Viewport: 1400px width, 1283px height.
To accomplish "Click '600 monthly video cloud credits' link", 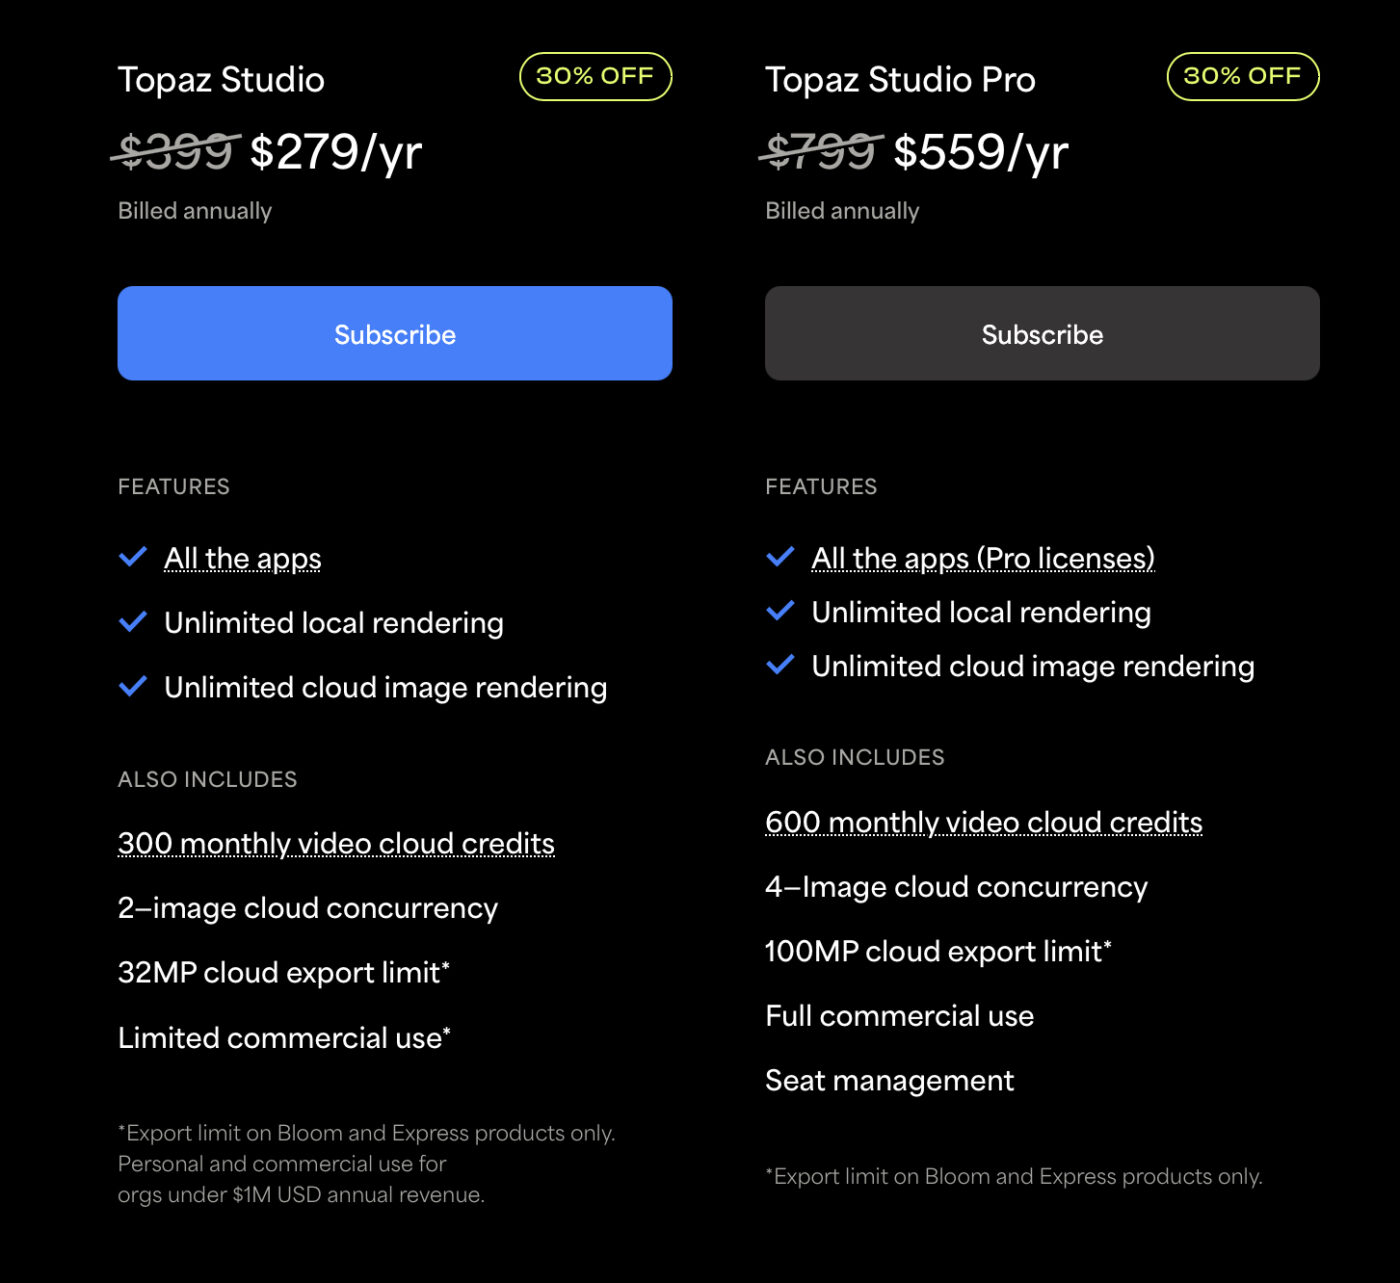I will (x=983, y=822).
